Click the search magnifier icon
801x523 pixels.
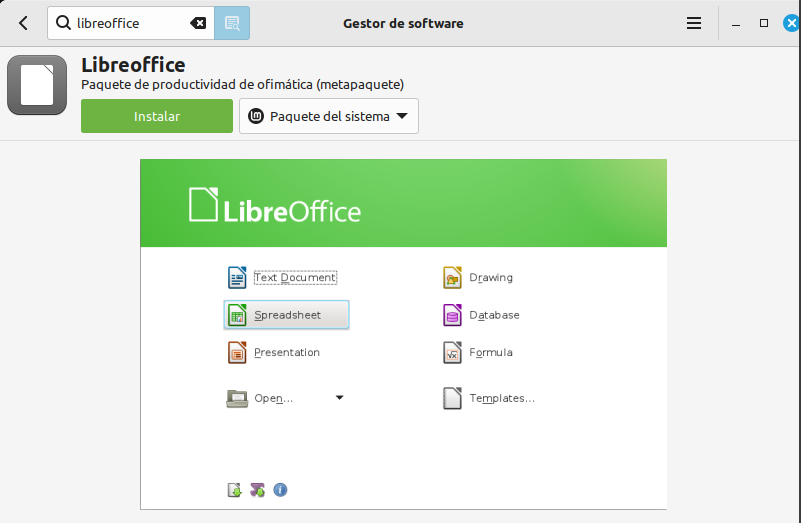pos(63,22)
